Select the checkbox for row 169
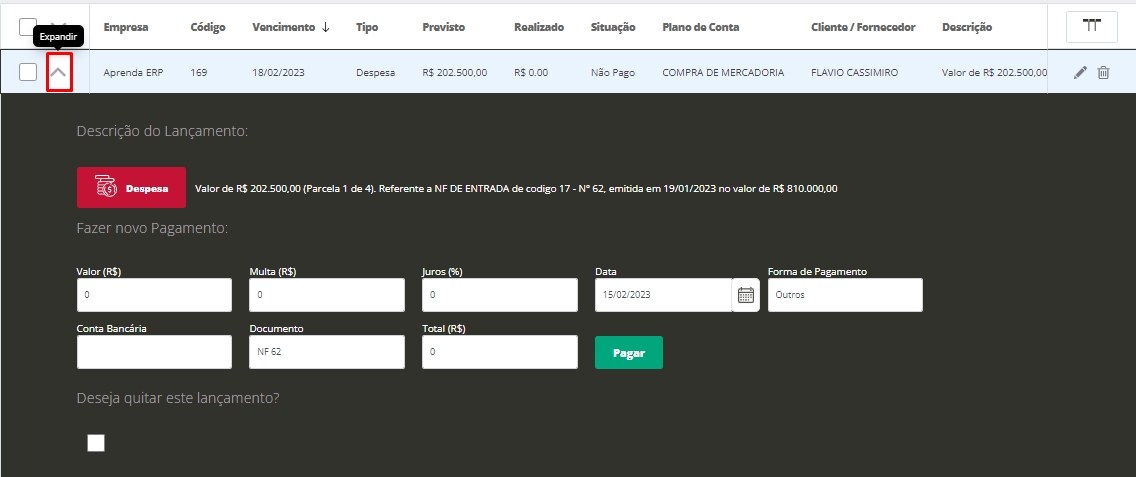Viewport: 1136px width, 477px height. coord(28,73)
